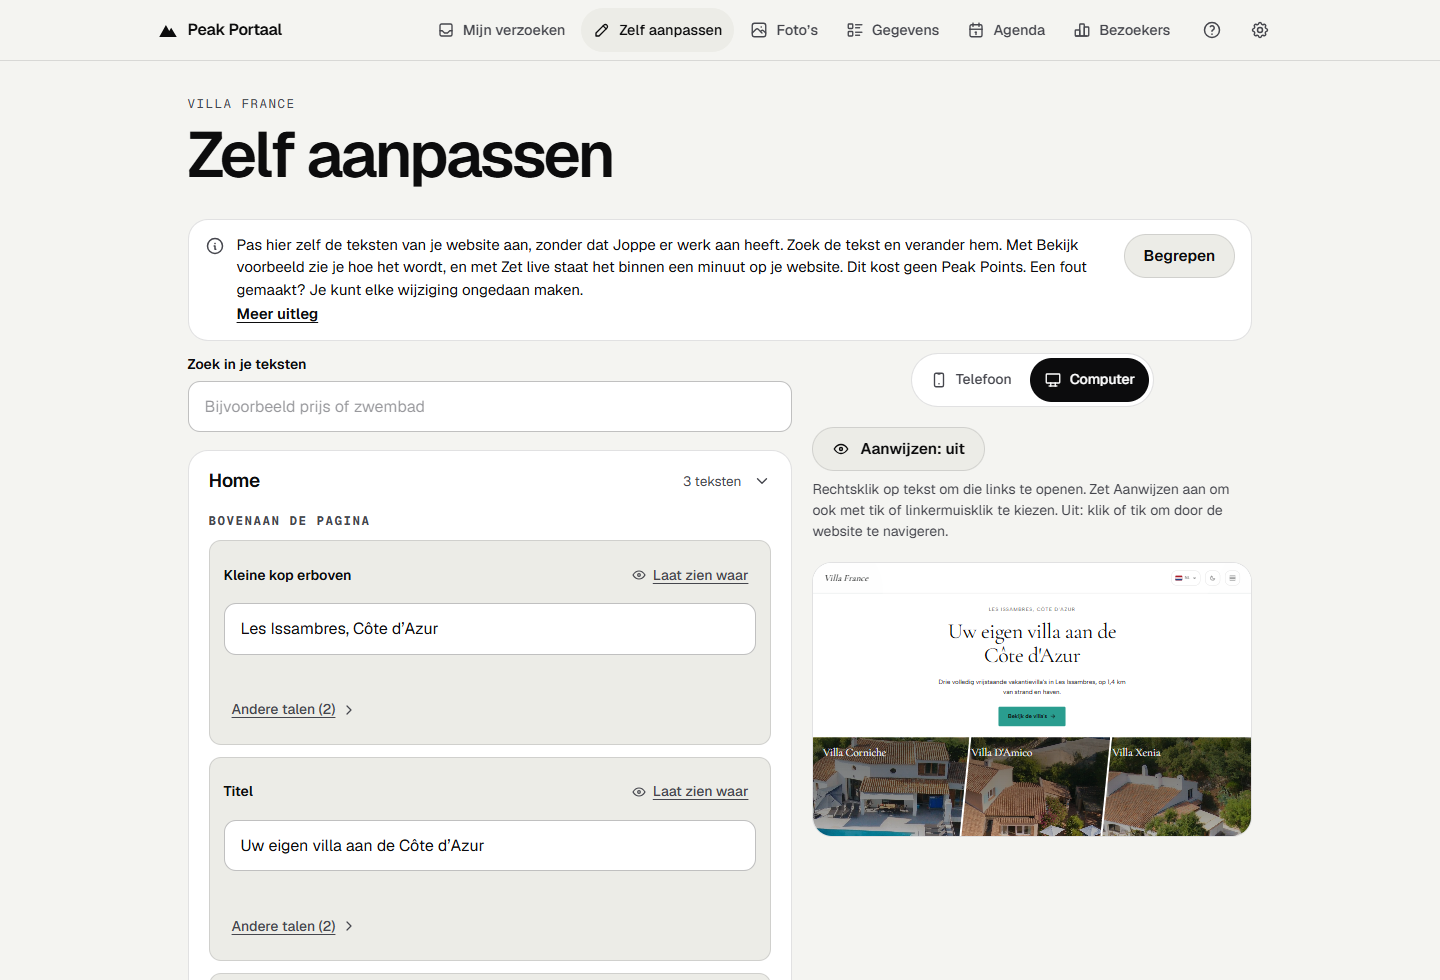Open the hamburger menu in website preview
1440x980 pixels.
pyautogui.click(x=1232, y=578)
